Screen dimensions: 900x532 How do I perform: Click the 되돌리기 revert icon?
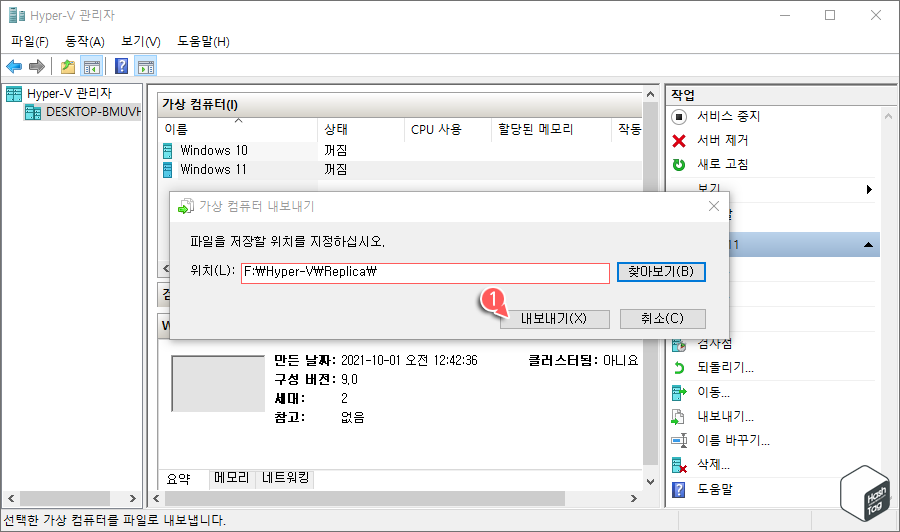679,368
